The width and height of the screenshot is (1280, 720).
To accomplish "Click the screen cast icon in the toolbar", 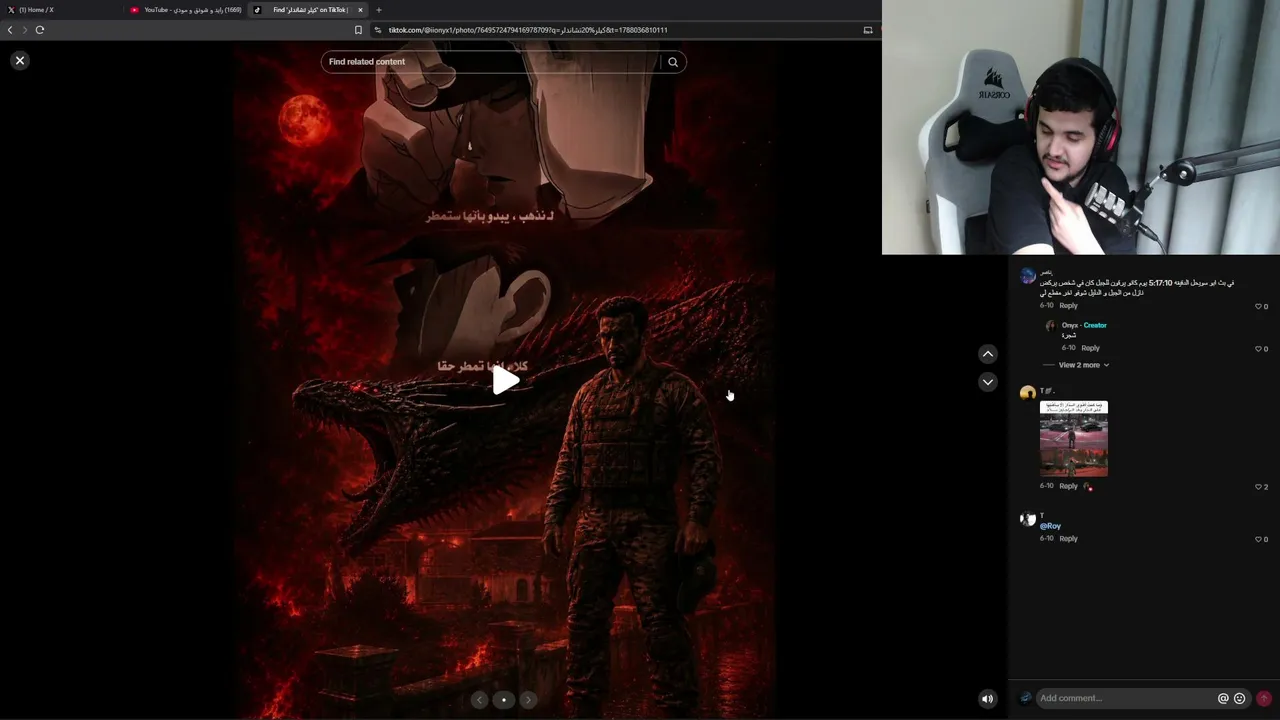I will 868,30.
